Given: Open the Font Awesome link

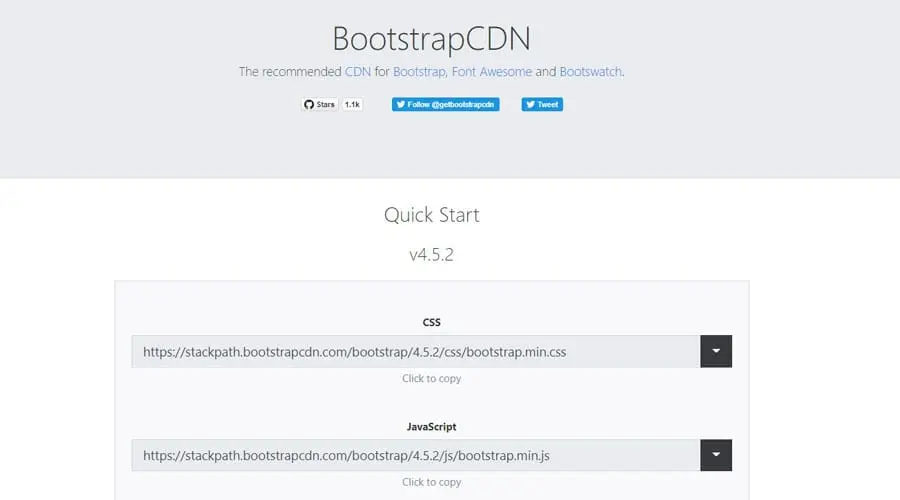Looking at the screenshot, I should click(492, 72).
